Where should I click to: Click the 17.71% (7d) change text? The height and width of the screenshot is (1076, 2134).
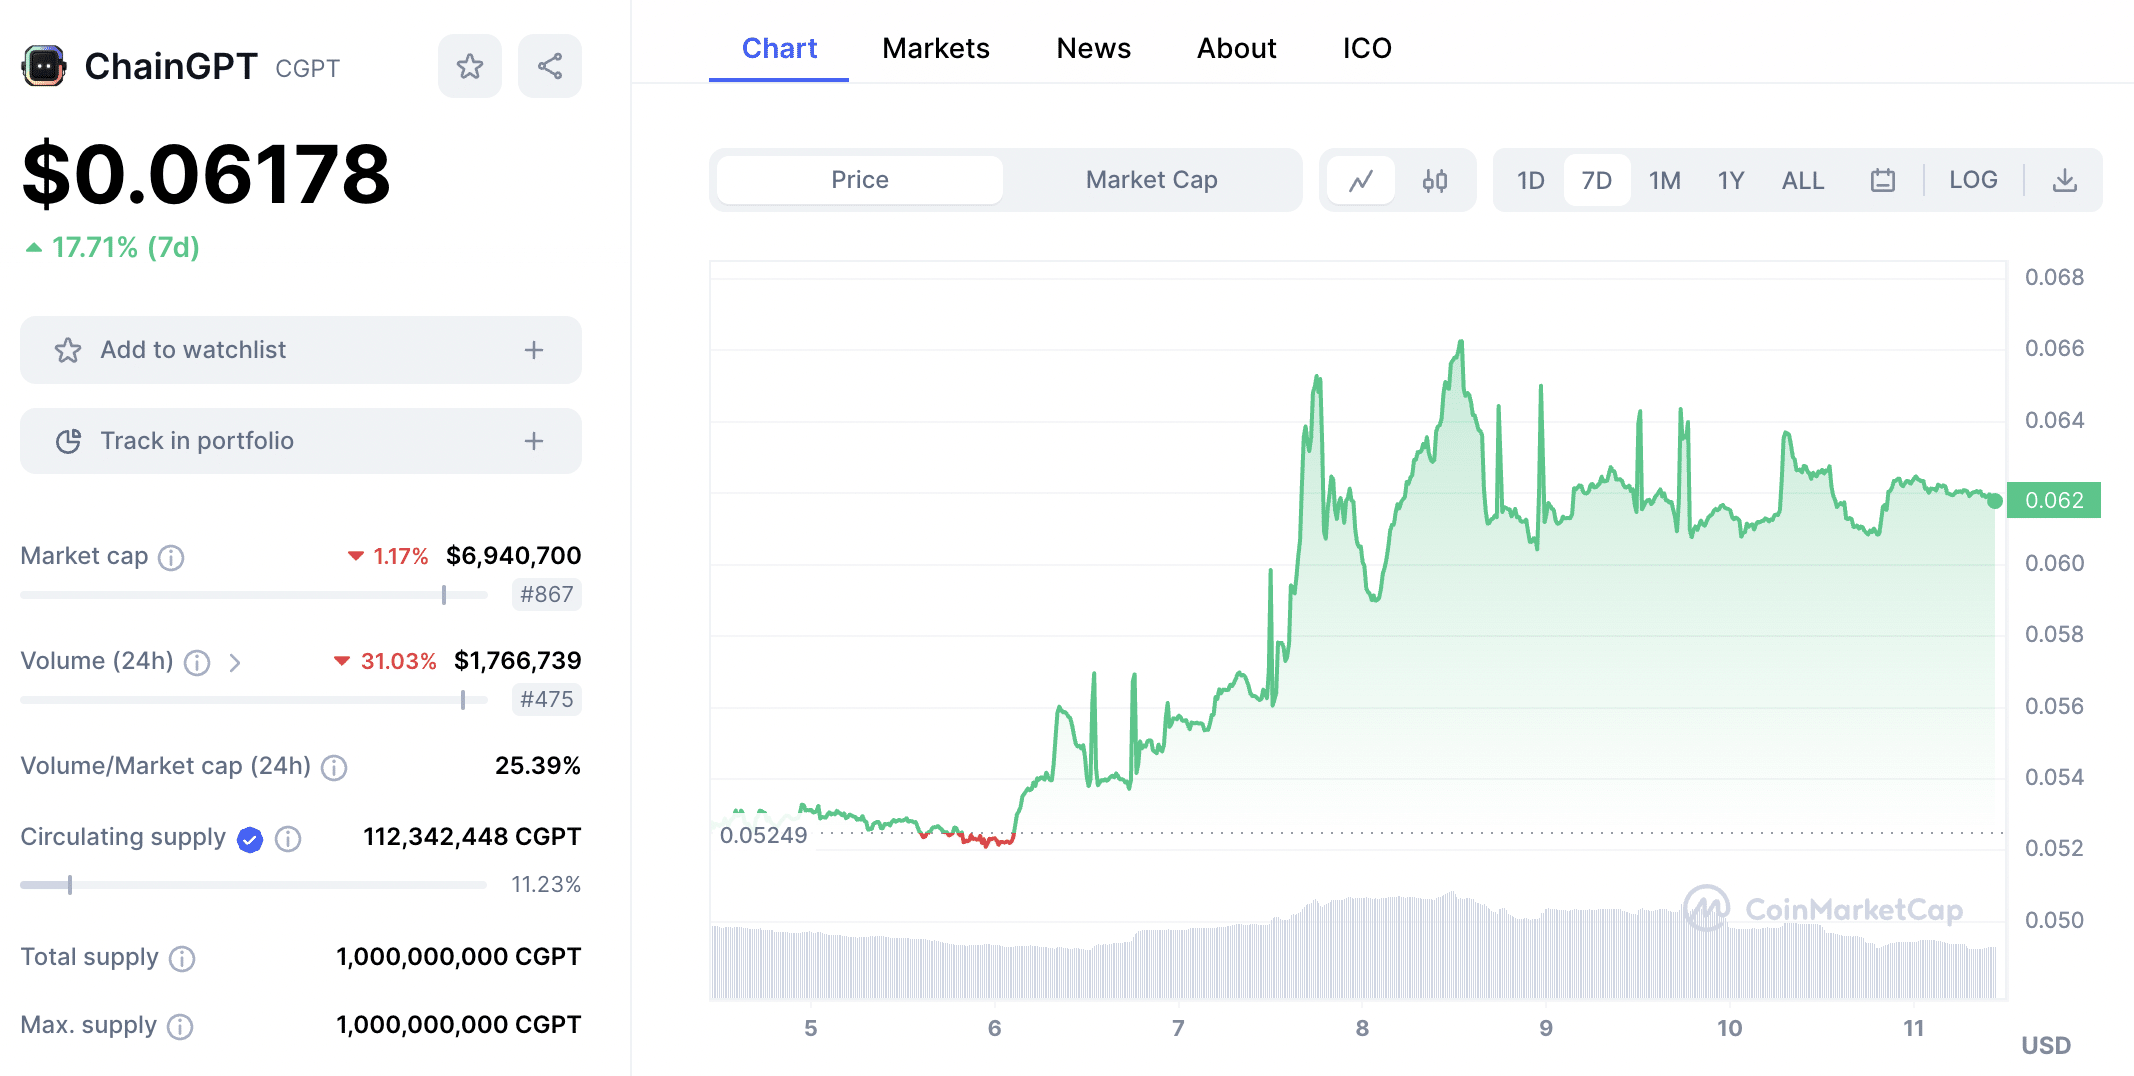125,247
